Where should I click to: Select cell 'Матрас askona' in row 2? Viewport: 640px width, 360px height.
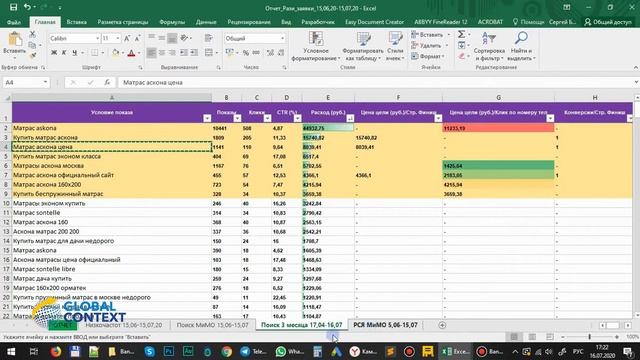point(112,128)
